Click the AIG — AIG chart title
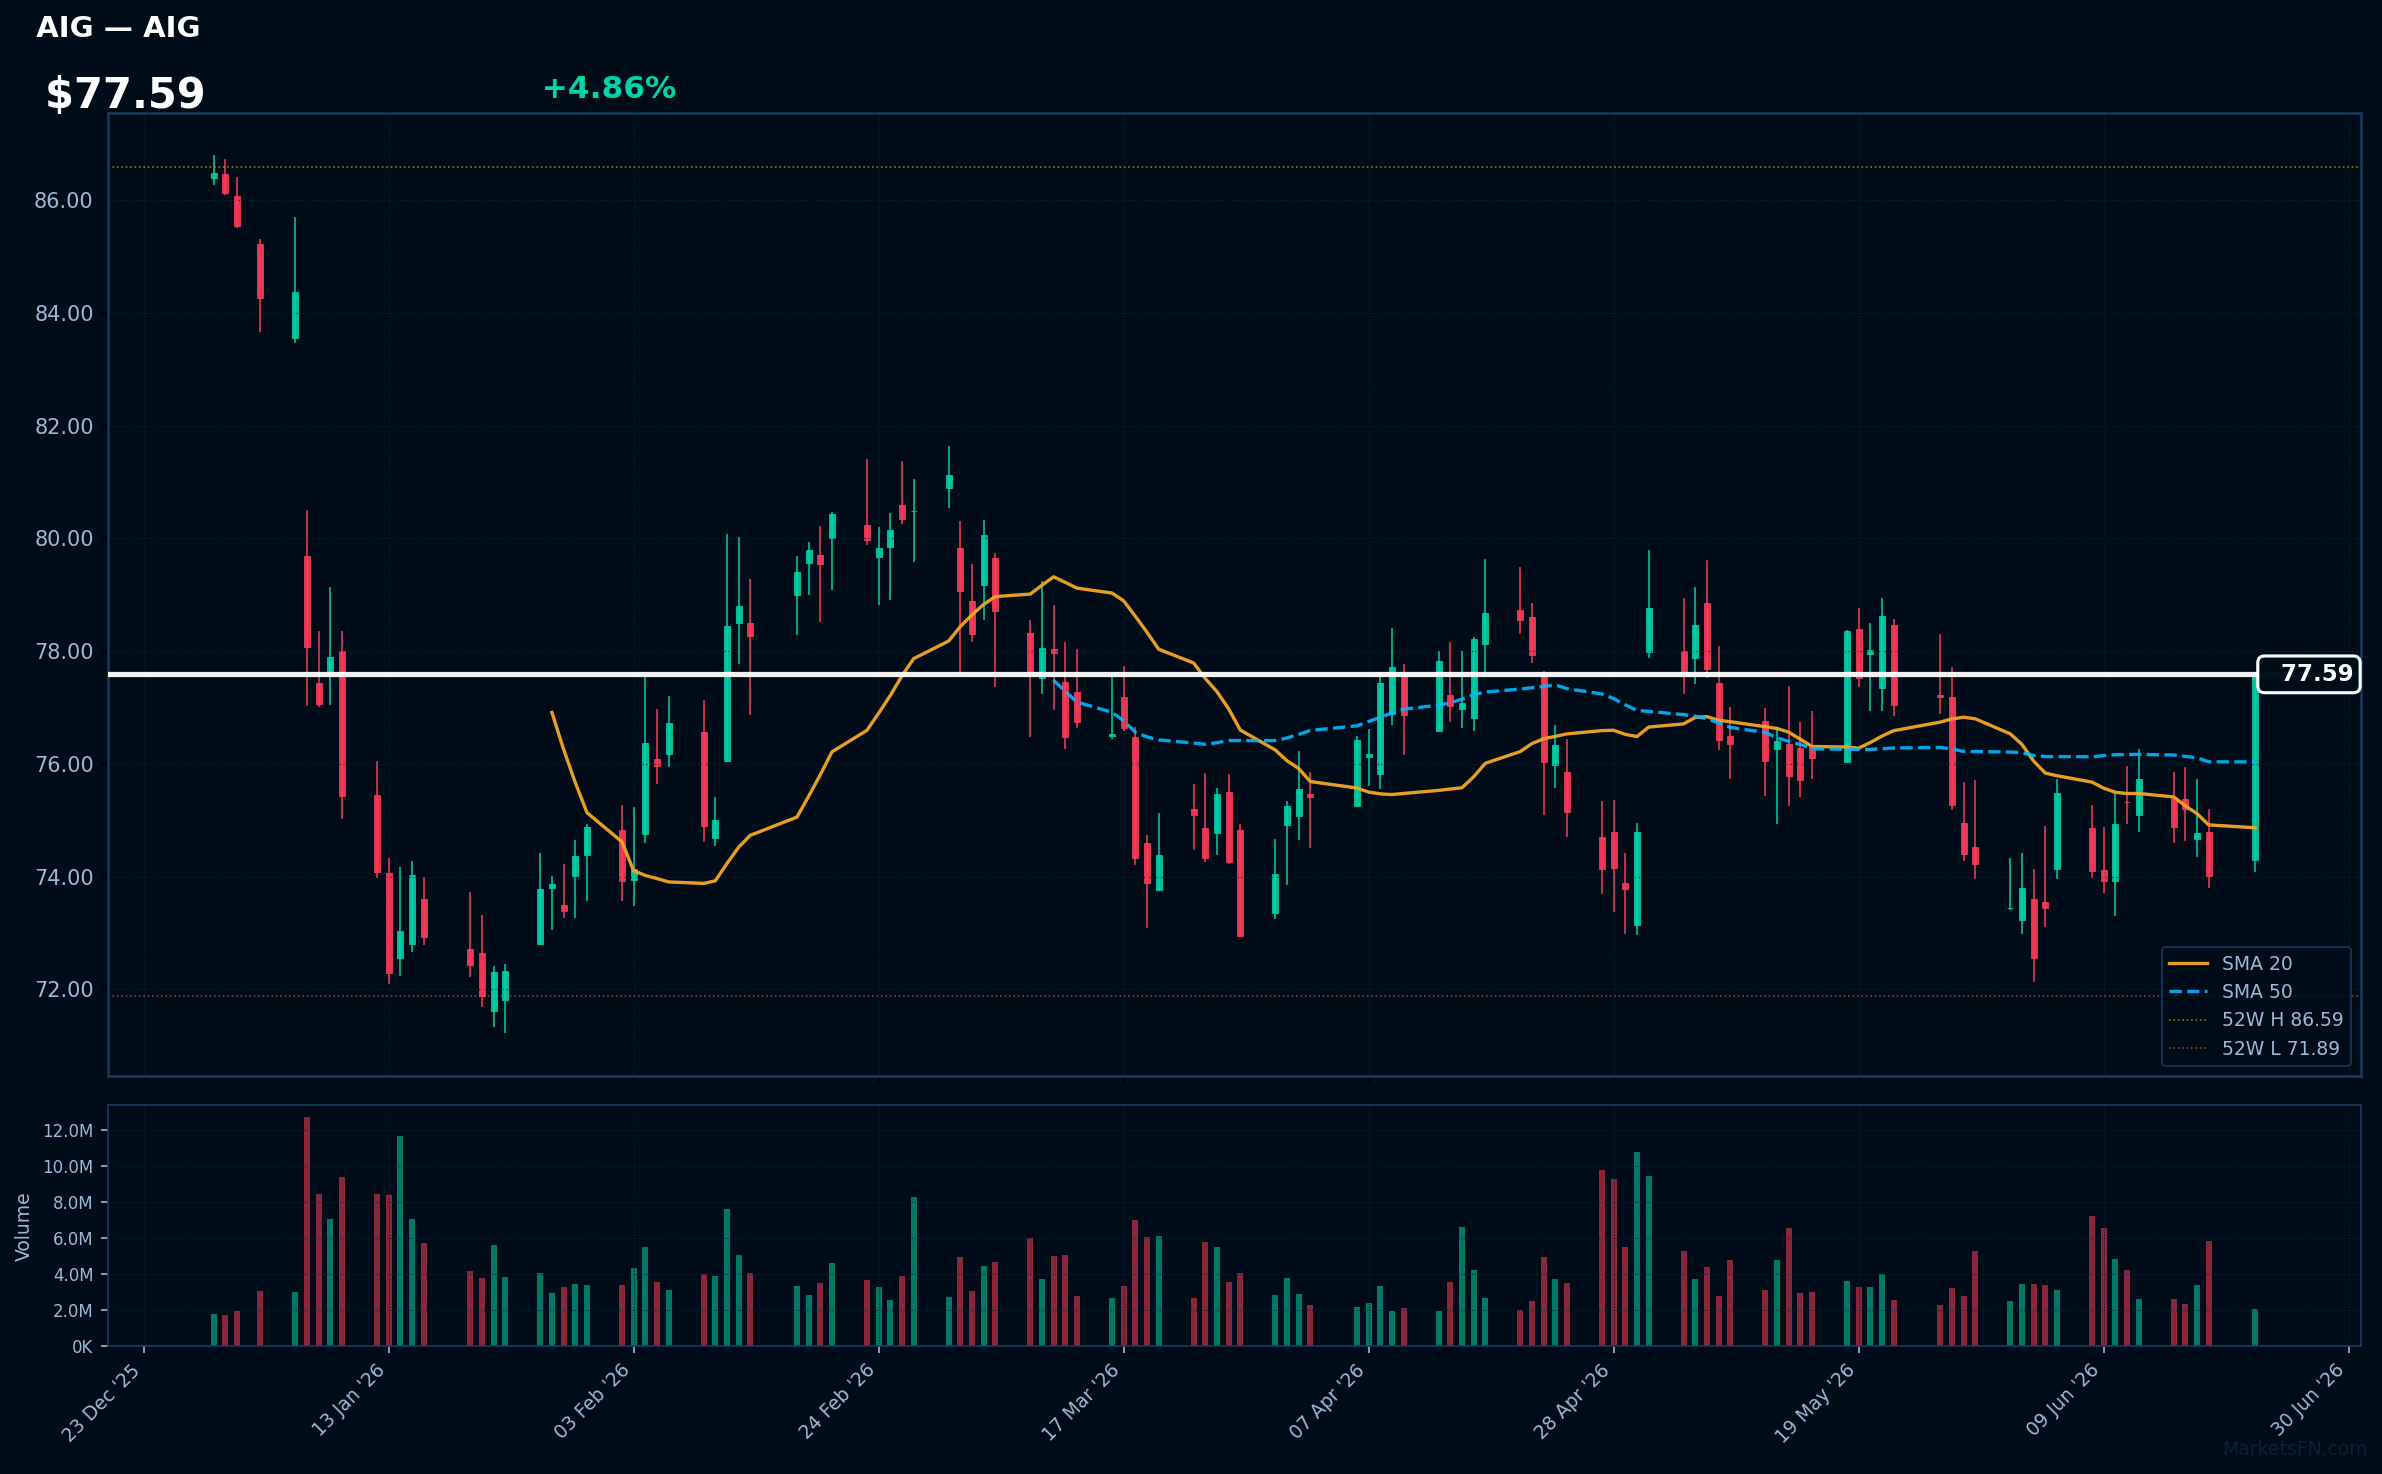 118,28
